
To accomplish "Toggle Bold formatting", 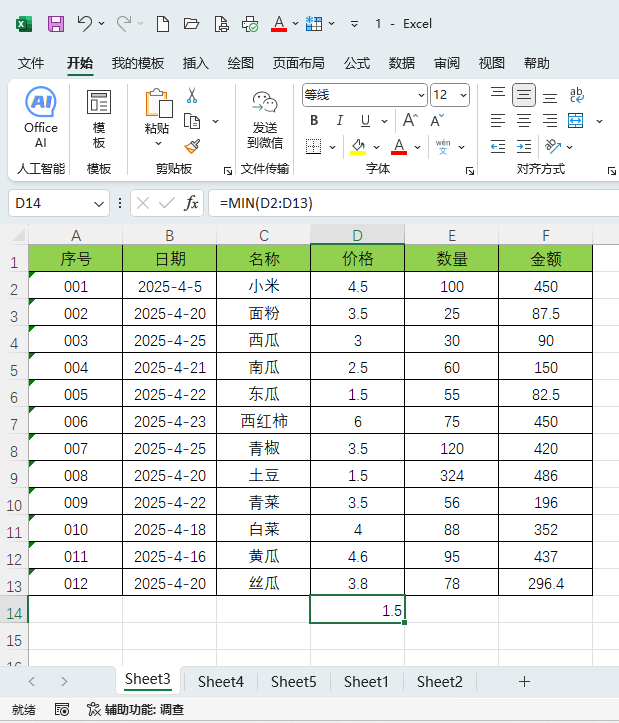I will (x=314, y=121).
